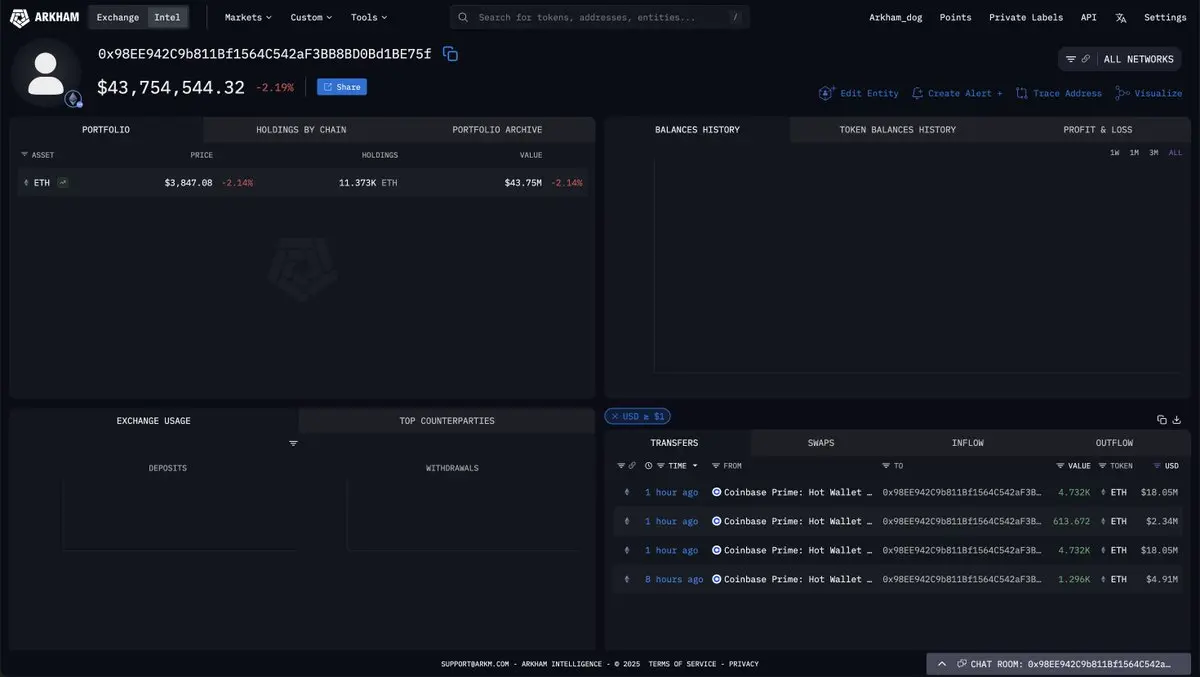Remove the USD ≥ $1 filter chip

click(x=615, y=416)
